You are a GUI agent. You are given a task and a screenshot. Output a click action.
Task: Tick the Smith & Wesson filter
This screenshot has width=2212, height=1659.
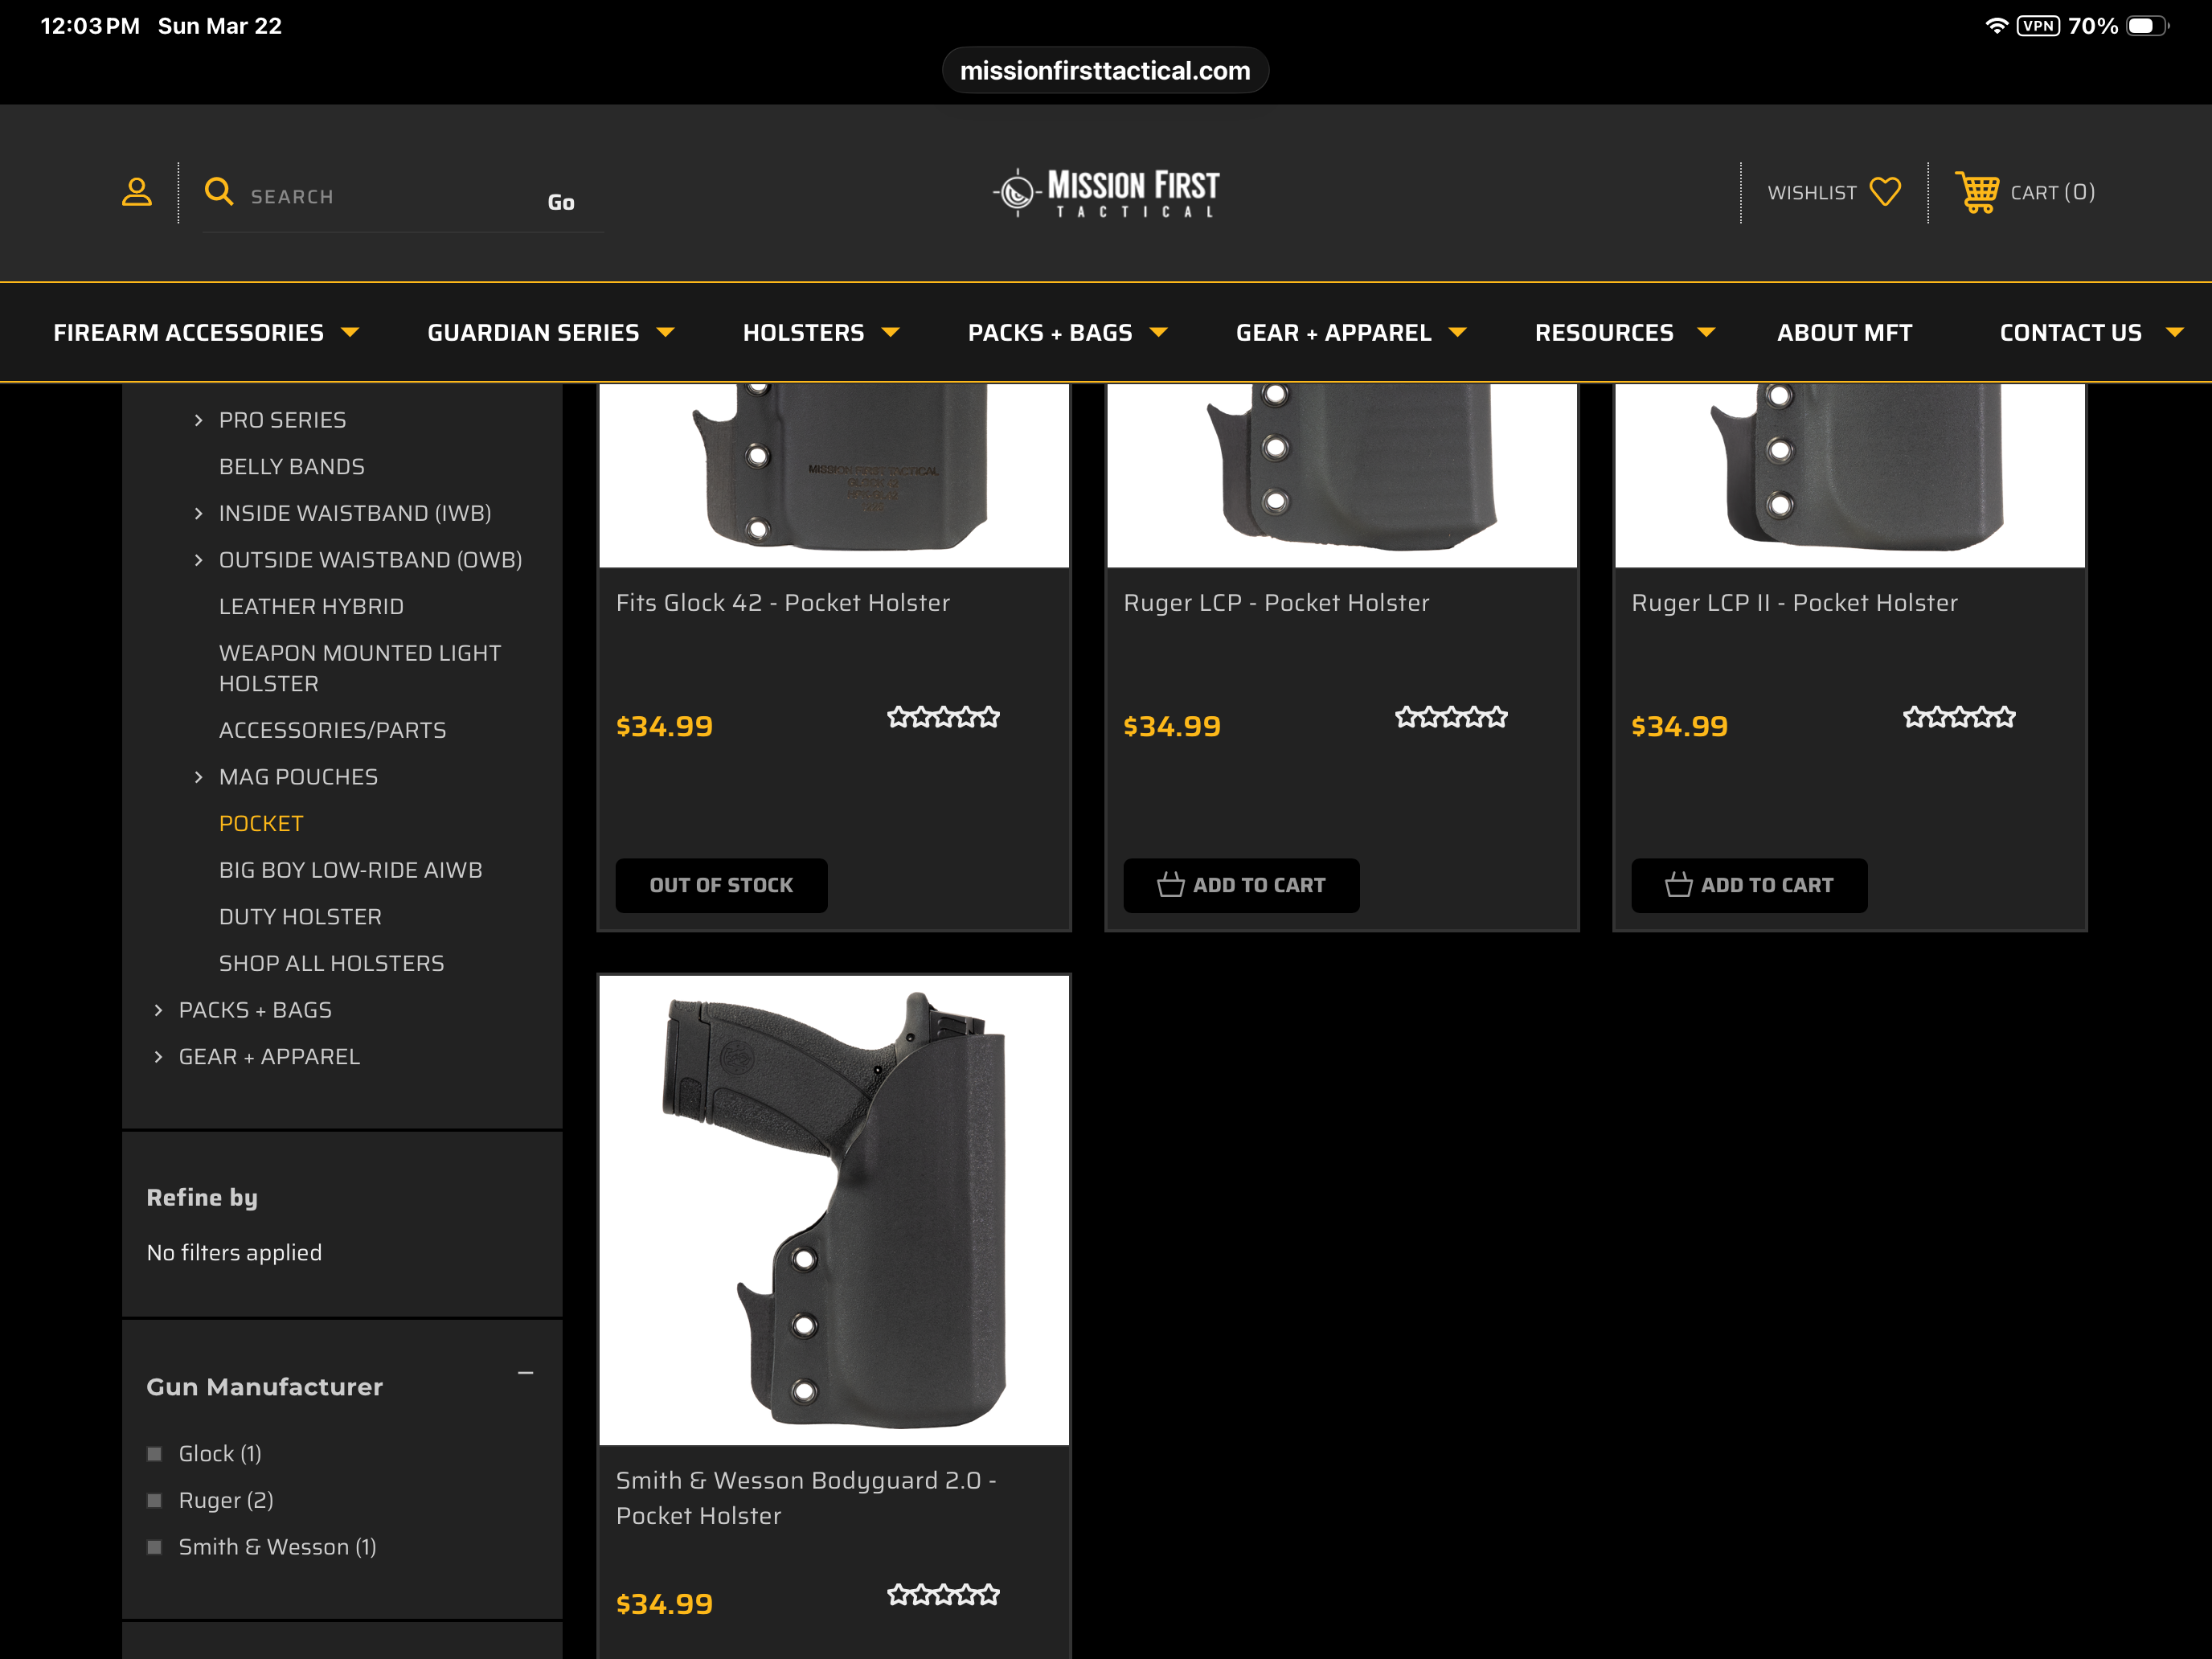point(155,1548)
